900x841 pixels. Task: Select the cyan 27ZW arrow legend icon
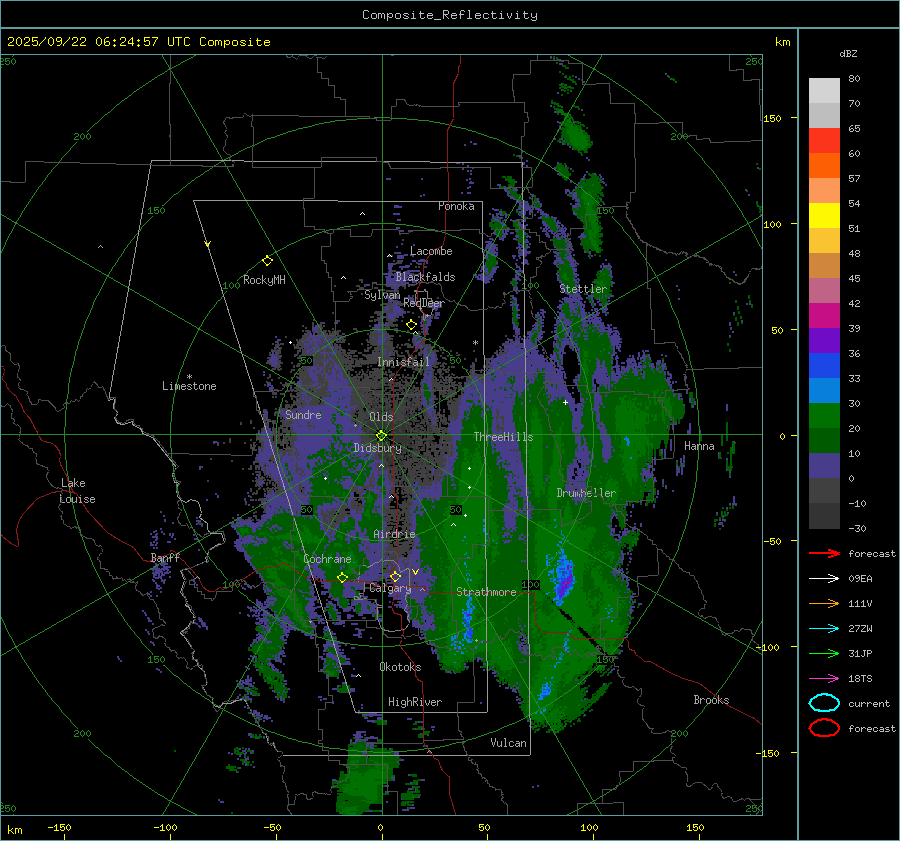(824, 628)
